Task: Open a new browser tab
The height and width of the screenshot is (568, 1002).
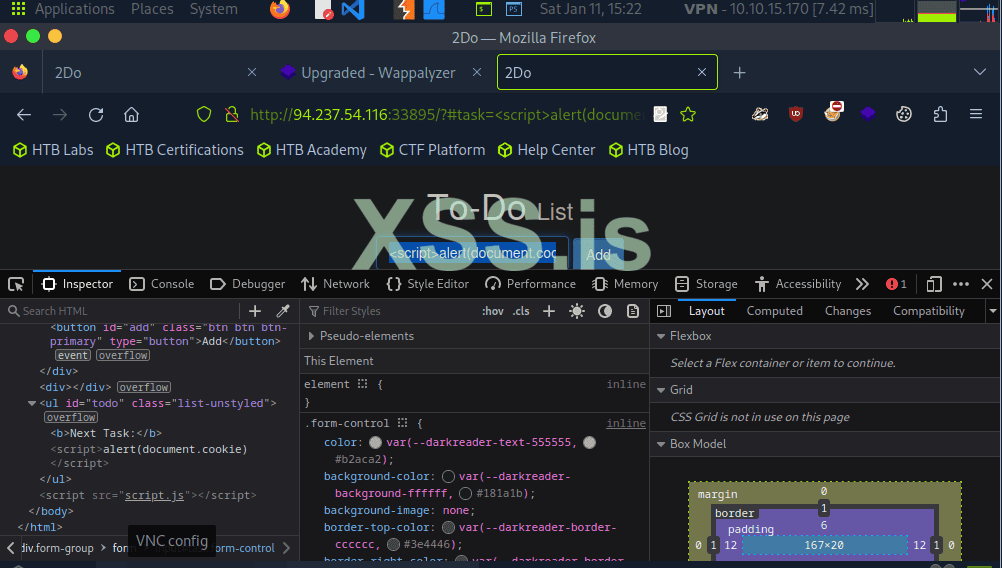Action: [x=739, y=72]
